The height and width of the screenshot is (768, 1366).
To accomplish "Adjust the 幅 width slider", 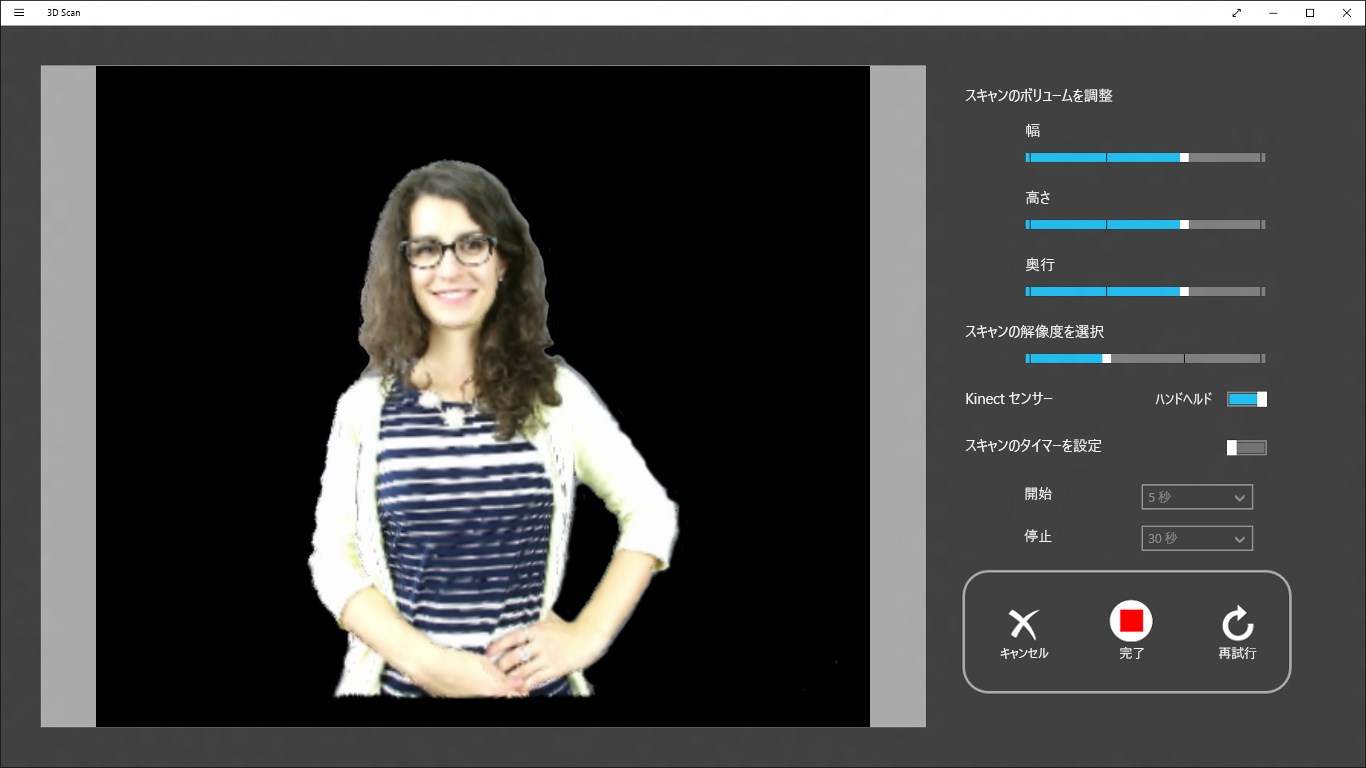I will click(1183, 157).
